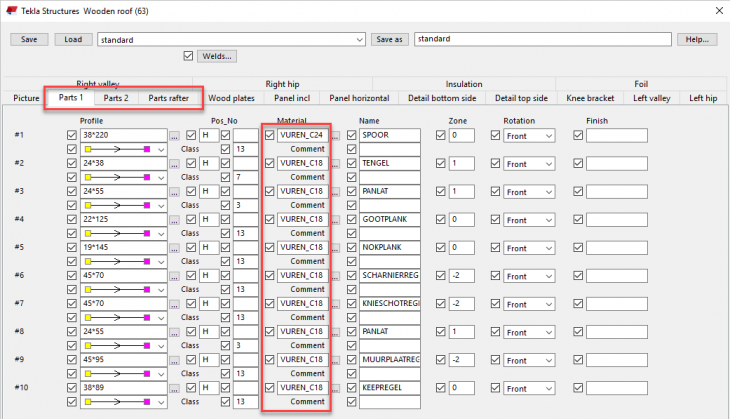730x419 pixels.
Task: Expand the line position dropdown under 24*38 profile
Action: tap(160, 177)
